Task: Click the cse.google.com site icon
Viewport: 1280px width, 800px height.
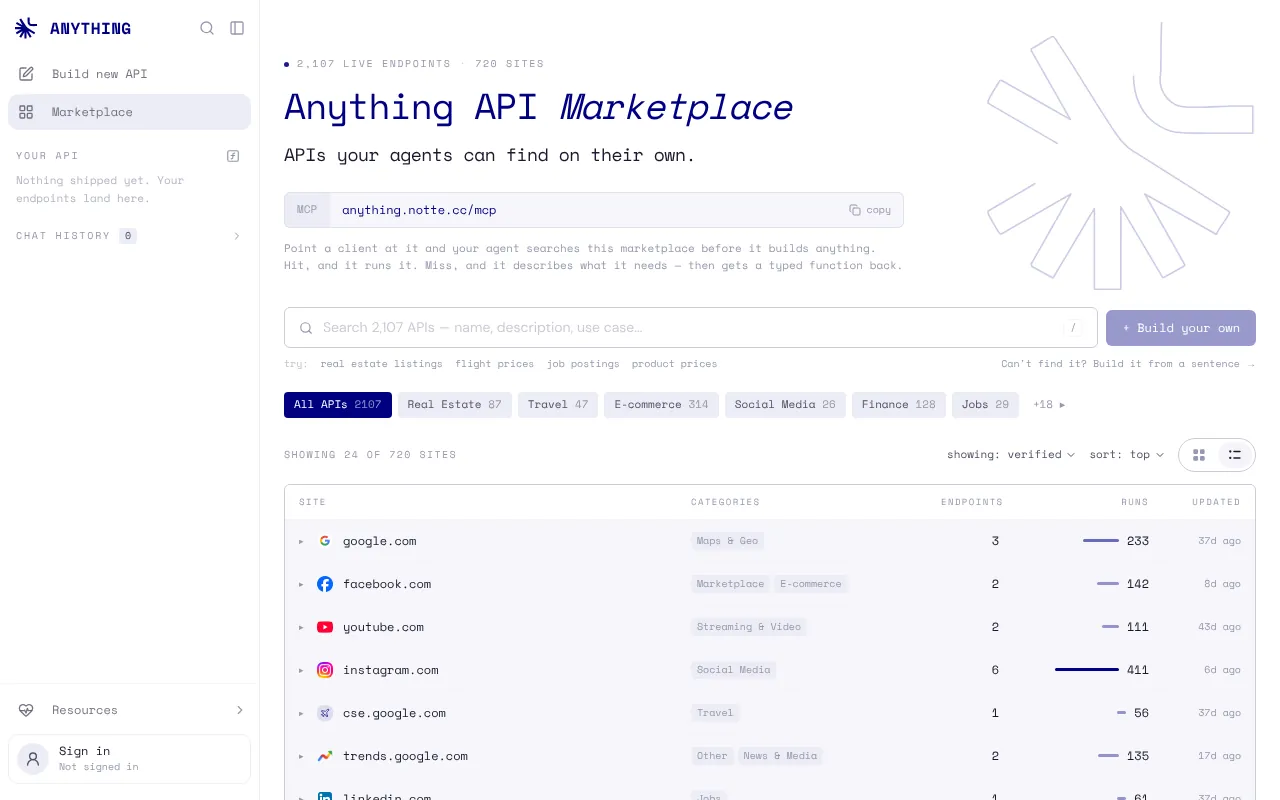Action: [325, 713]
